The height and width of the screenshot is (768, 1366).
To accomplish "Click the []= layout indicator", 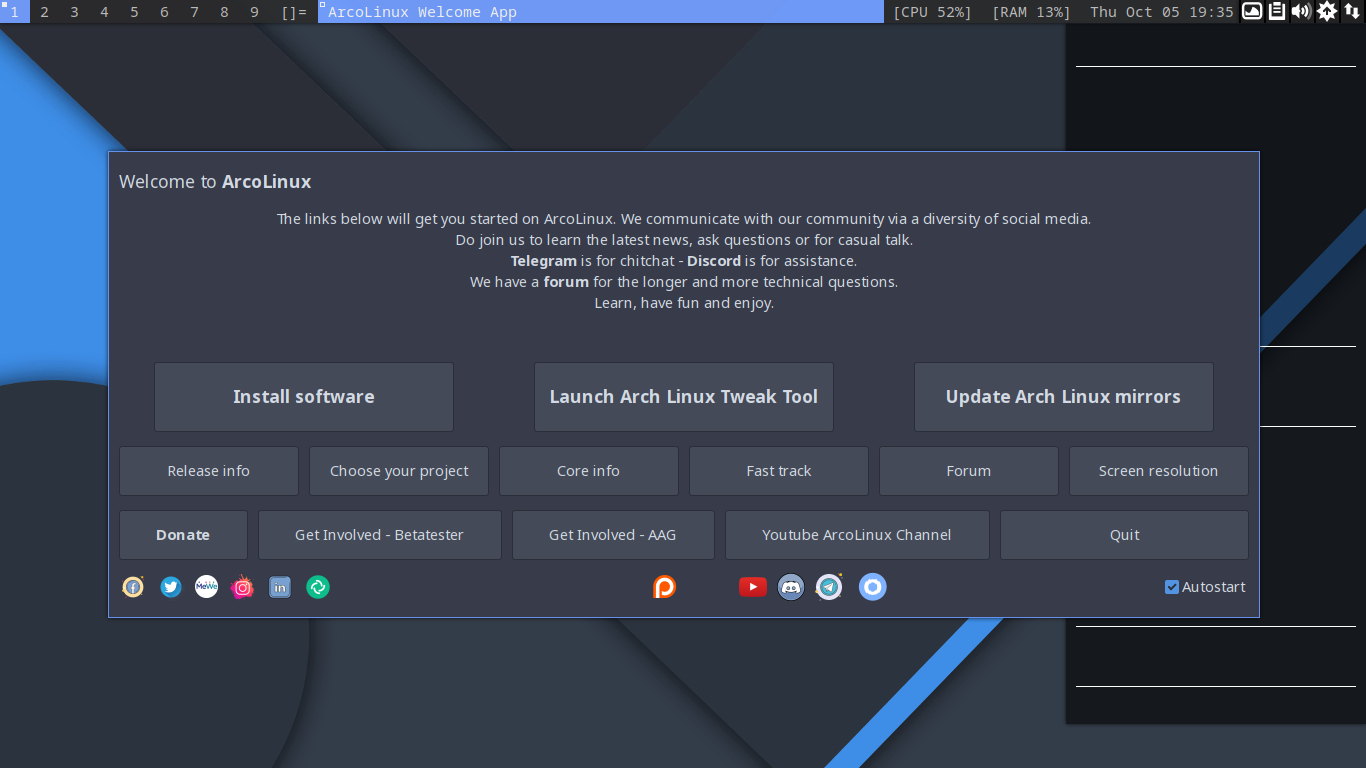I will coord(294,12).
